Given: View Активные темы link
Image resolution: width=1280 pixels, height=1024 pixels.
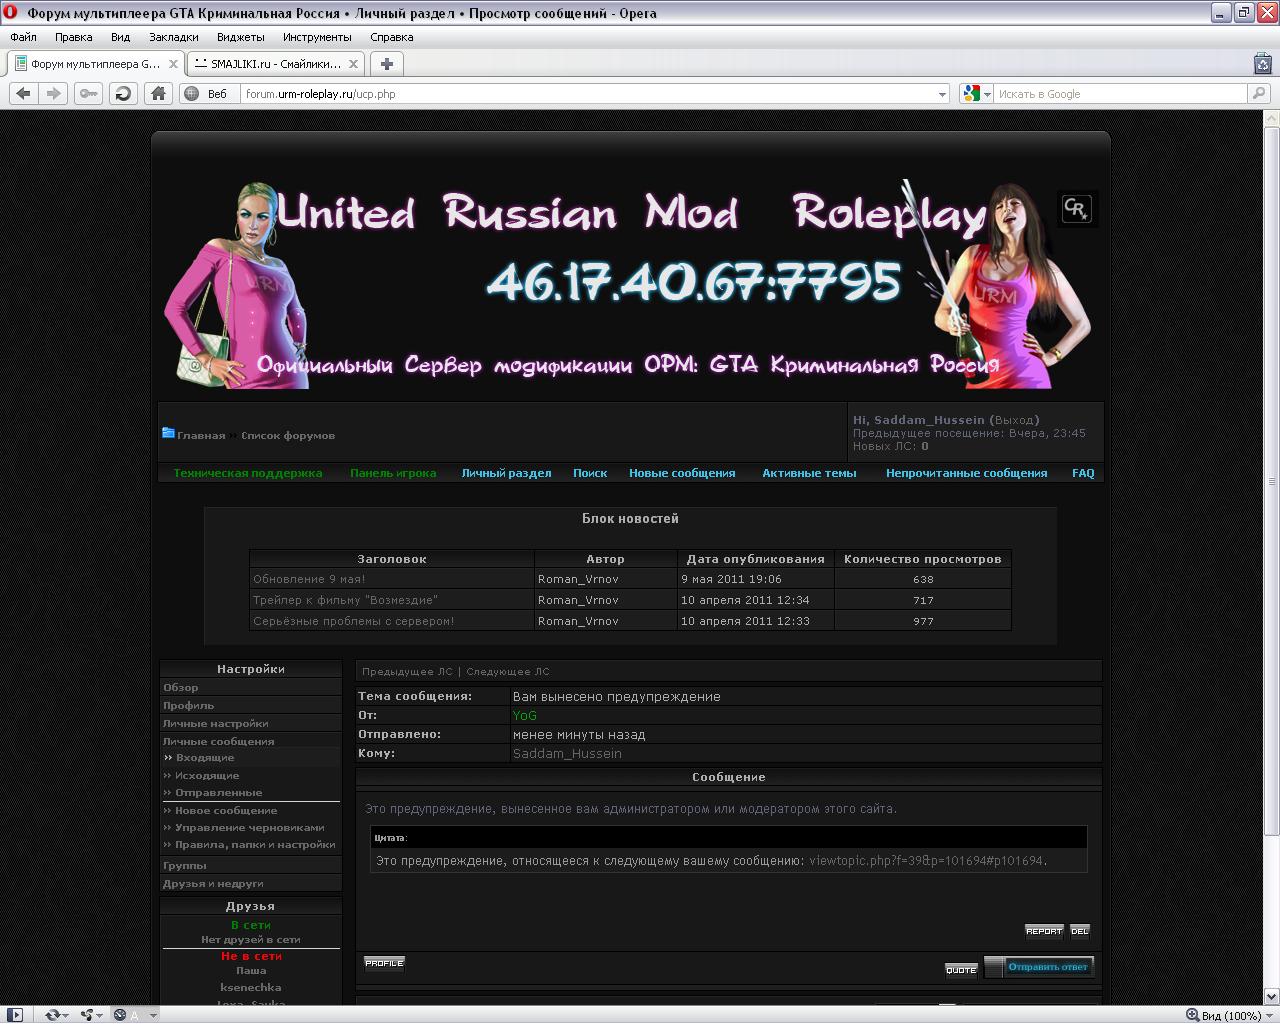Looking at the screenshot, I should tap(809, 473).
